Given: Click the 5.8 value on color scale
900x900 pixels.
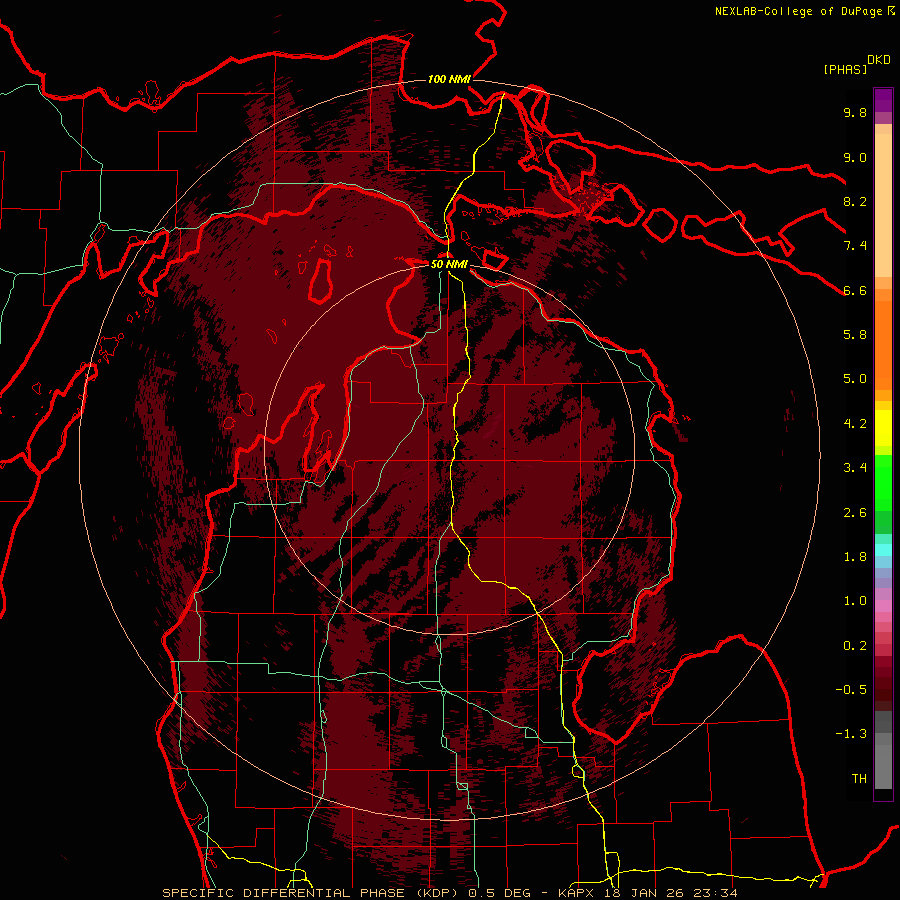Looking at the screenshot, I should click(855, 335).
